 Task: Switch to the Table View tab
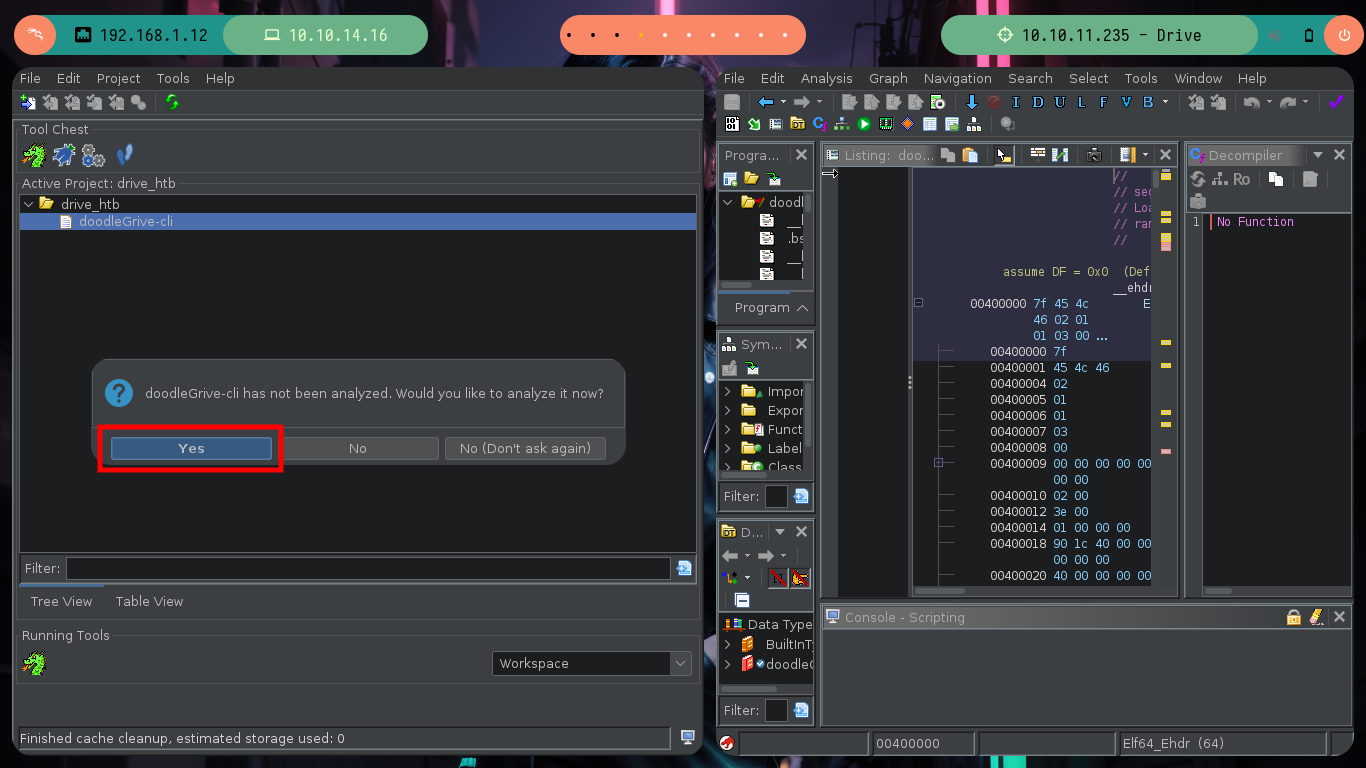149,601
